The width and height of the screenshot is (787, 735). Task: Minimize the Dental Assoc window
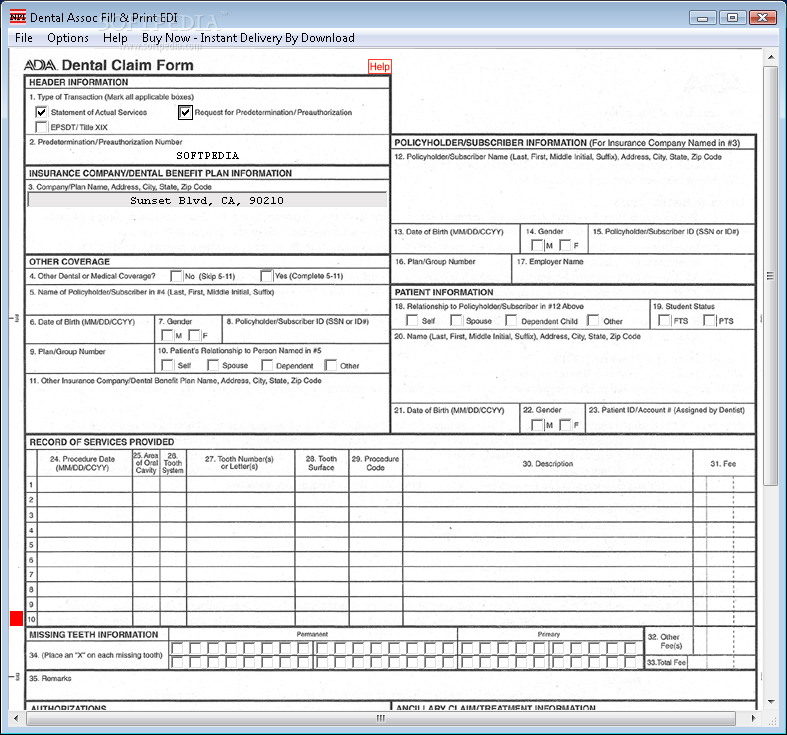click(x=703, y=18)
